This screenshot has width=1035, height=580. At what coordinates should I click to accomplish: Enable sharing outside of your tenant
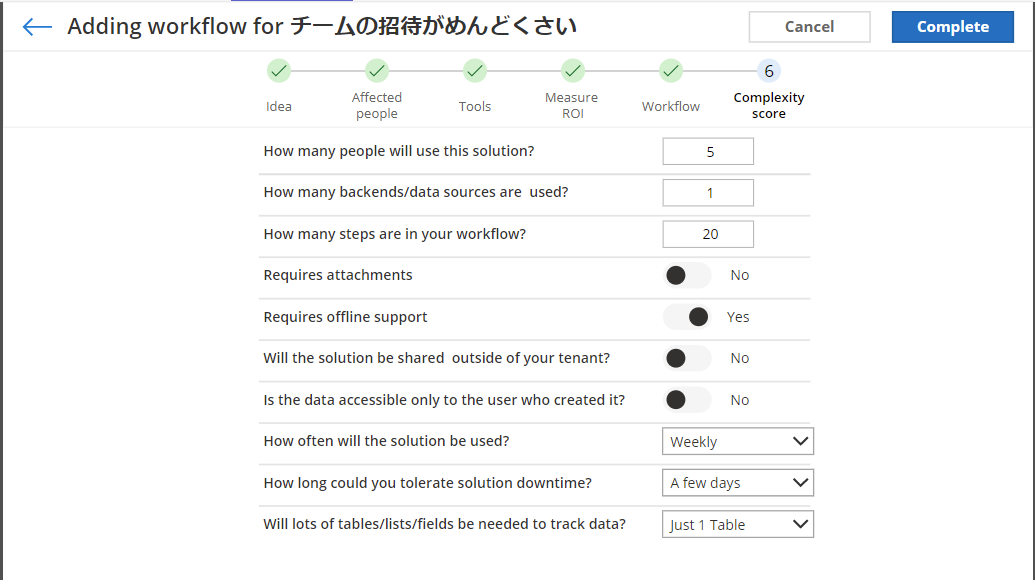pyautogui.click(x=687, y=358)
